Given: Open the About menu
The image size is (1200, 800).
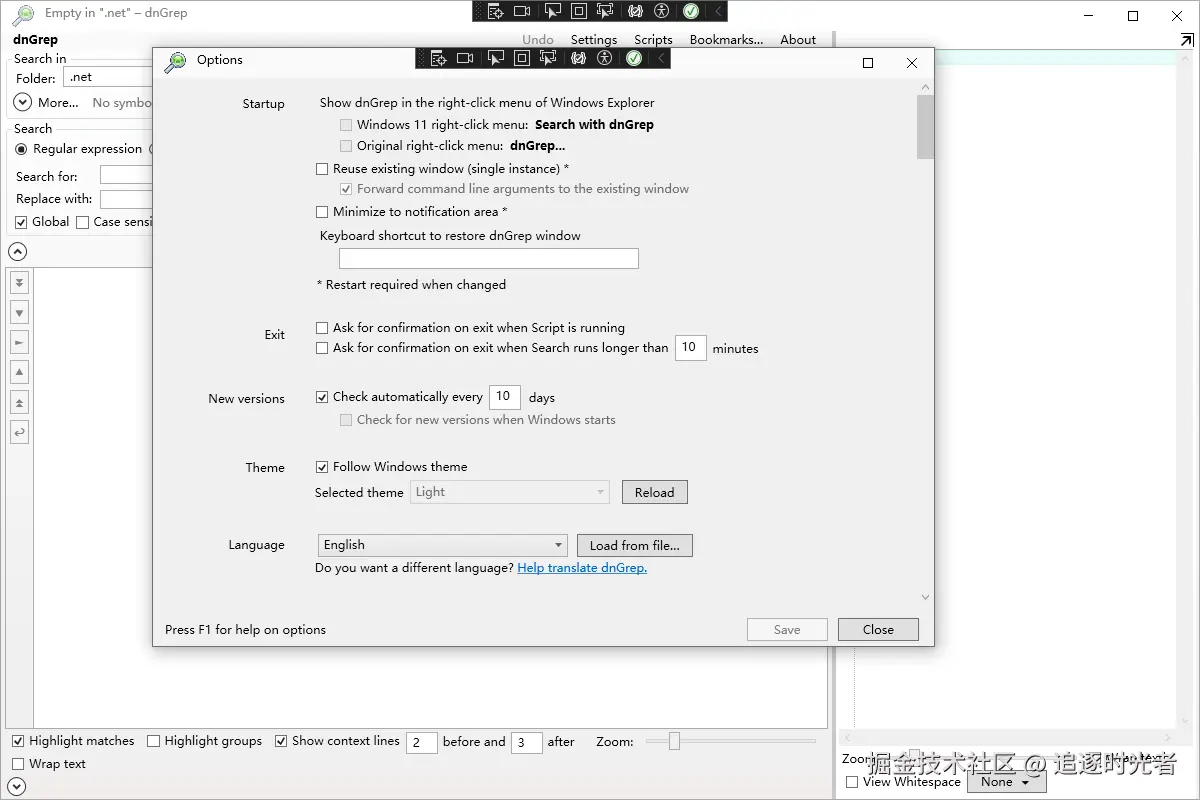Looking at the screenshot, I should tap(798, 40).
